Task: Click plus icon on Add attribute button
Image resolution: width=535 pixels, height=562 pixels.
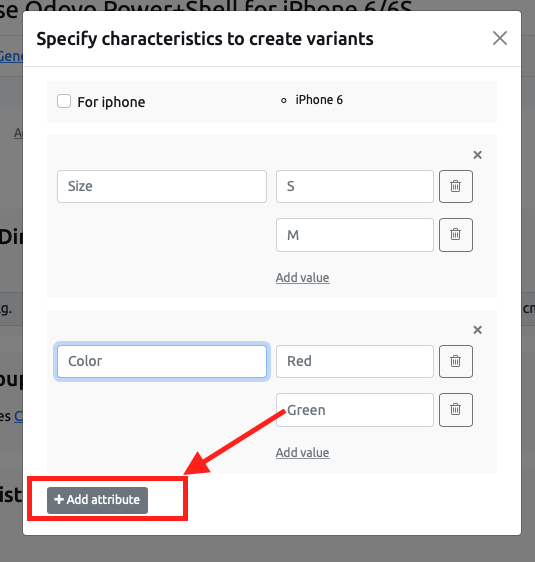Action: point(59,499)
